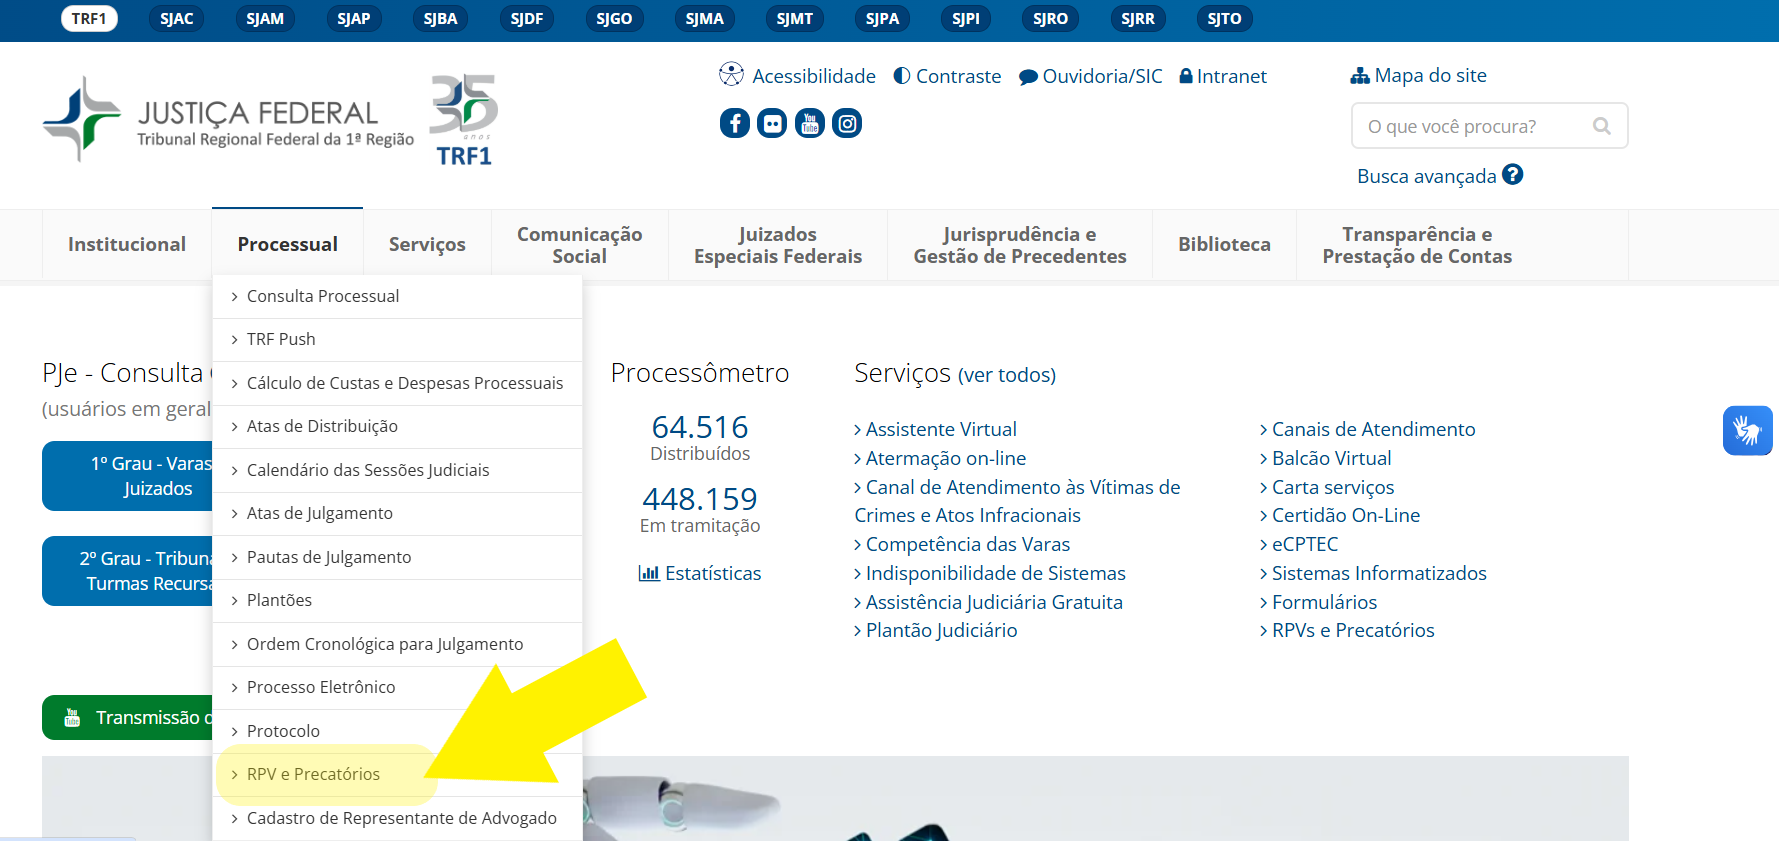This screenshot has width=1779, height=841.
Task: Click the Justiça Federal TRF1 logo
Action: [x=228, y=120]
